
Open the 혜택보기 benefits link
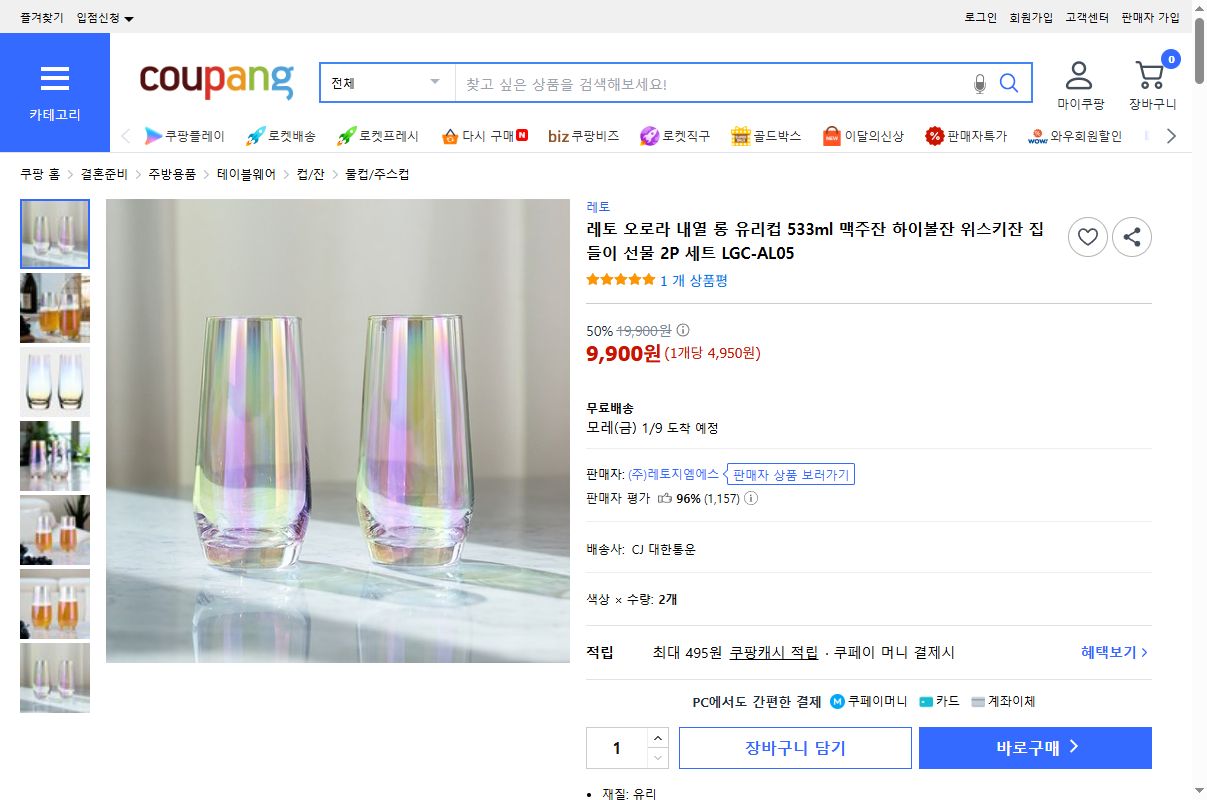coord(1107,652)
